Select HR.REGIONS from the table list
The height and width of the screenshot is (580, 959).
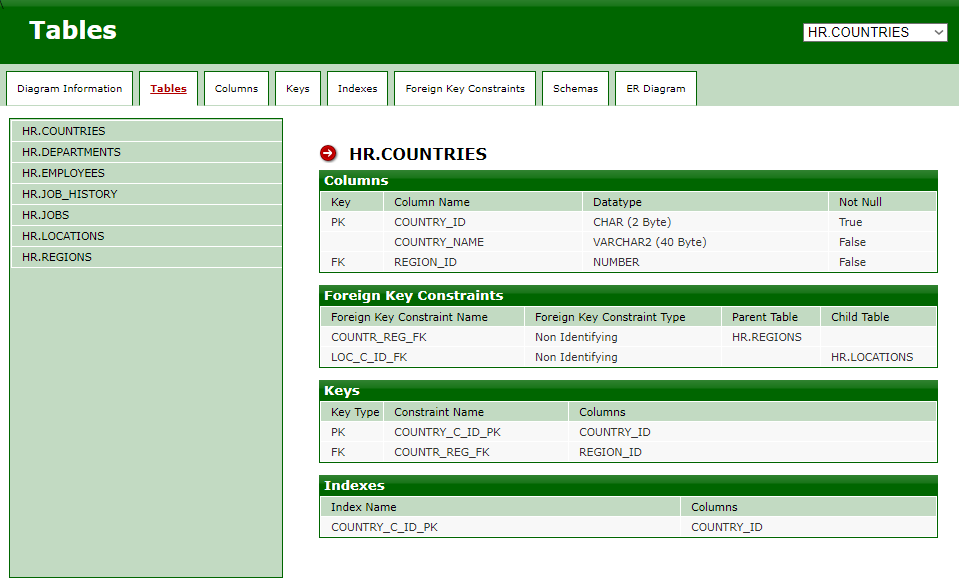[x=57, y=257]
